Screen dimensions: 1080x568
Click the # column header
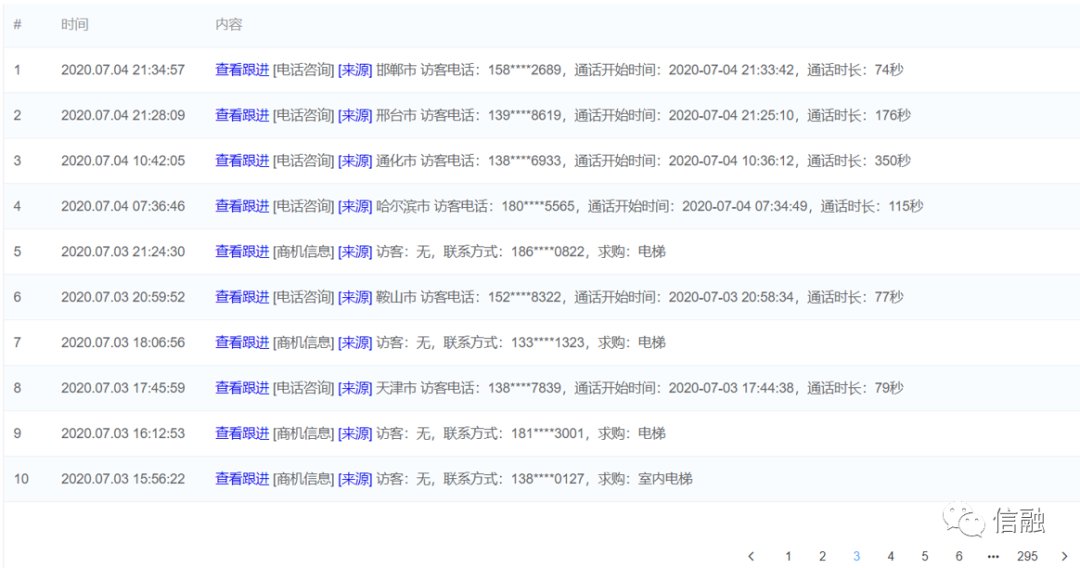coord(17,24)
